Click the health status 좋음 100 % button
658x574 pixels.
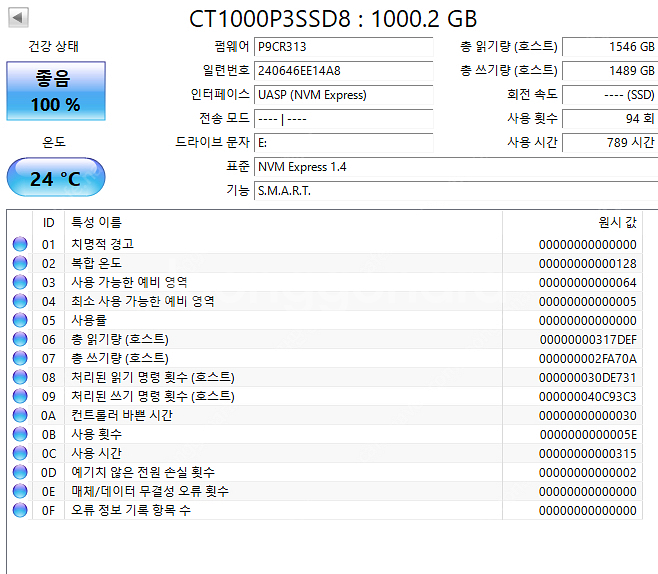click(56, 91)
